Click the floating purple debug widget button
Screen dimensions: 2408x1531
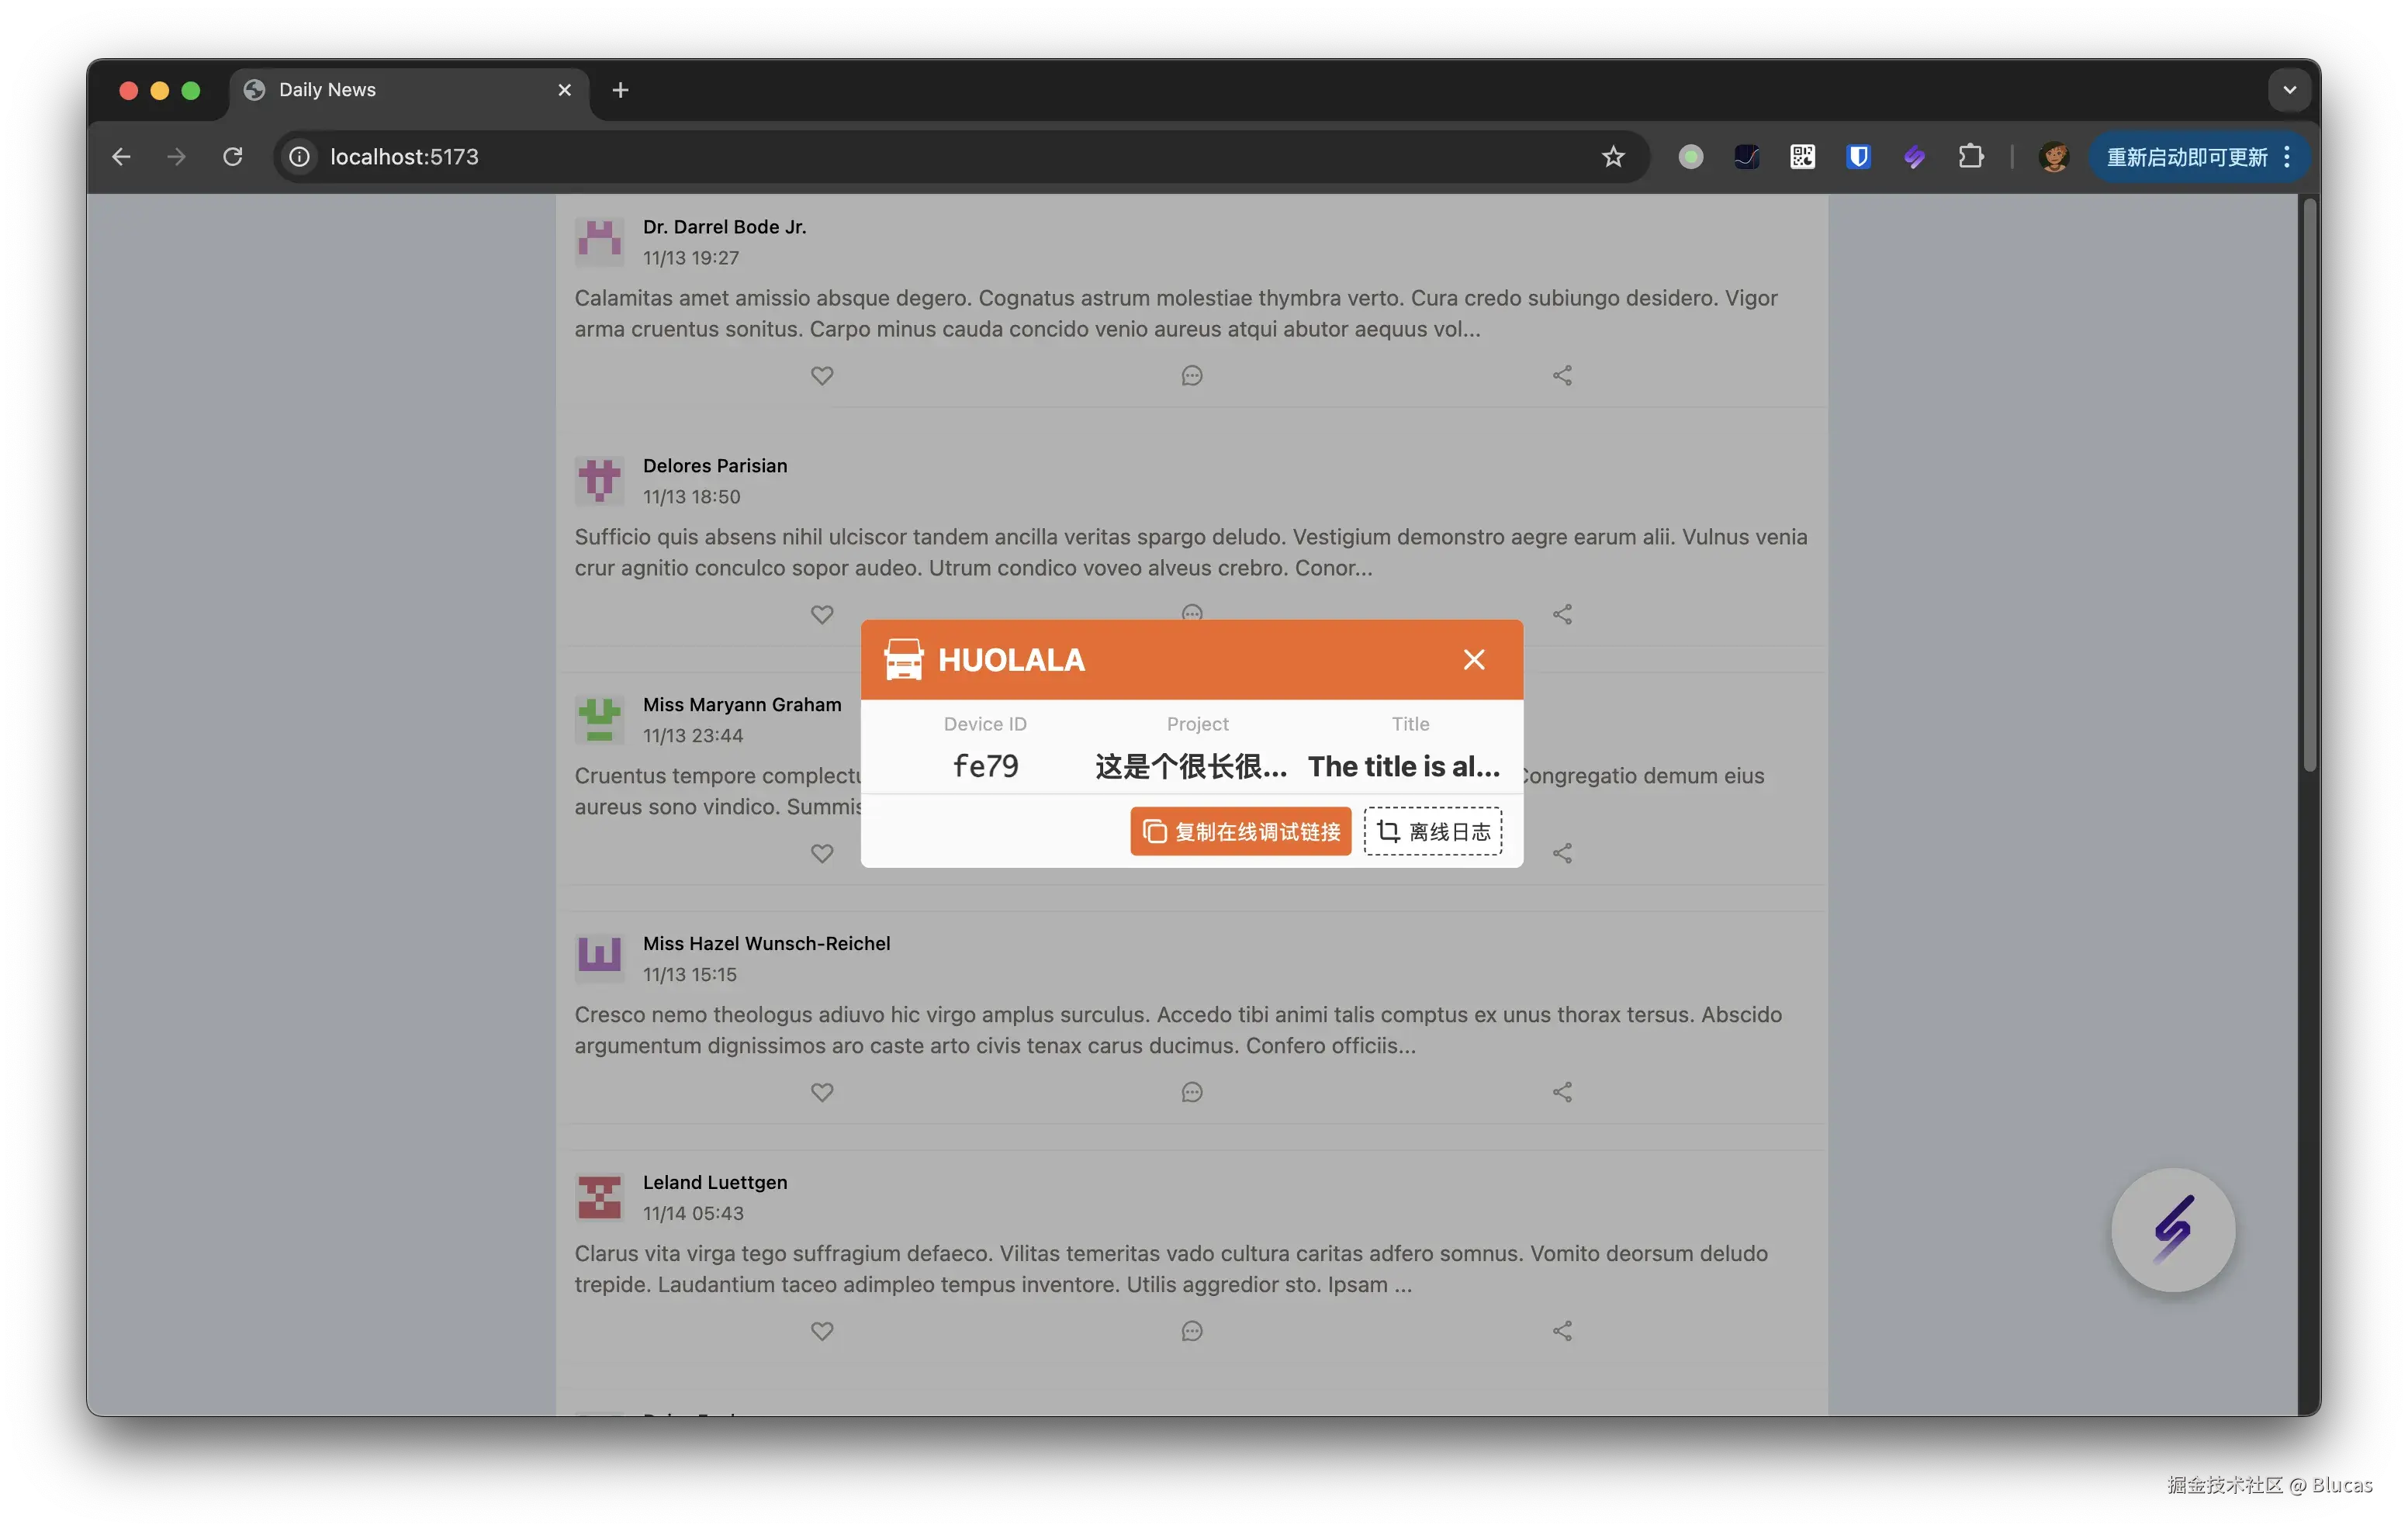click(x=2172, y=1229)
